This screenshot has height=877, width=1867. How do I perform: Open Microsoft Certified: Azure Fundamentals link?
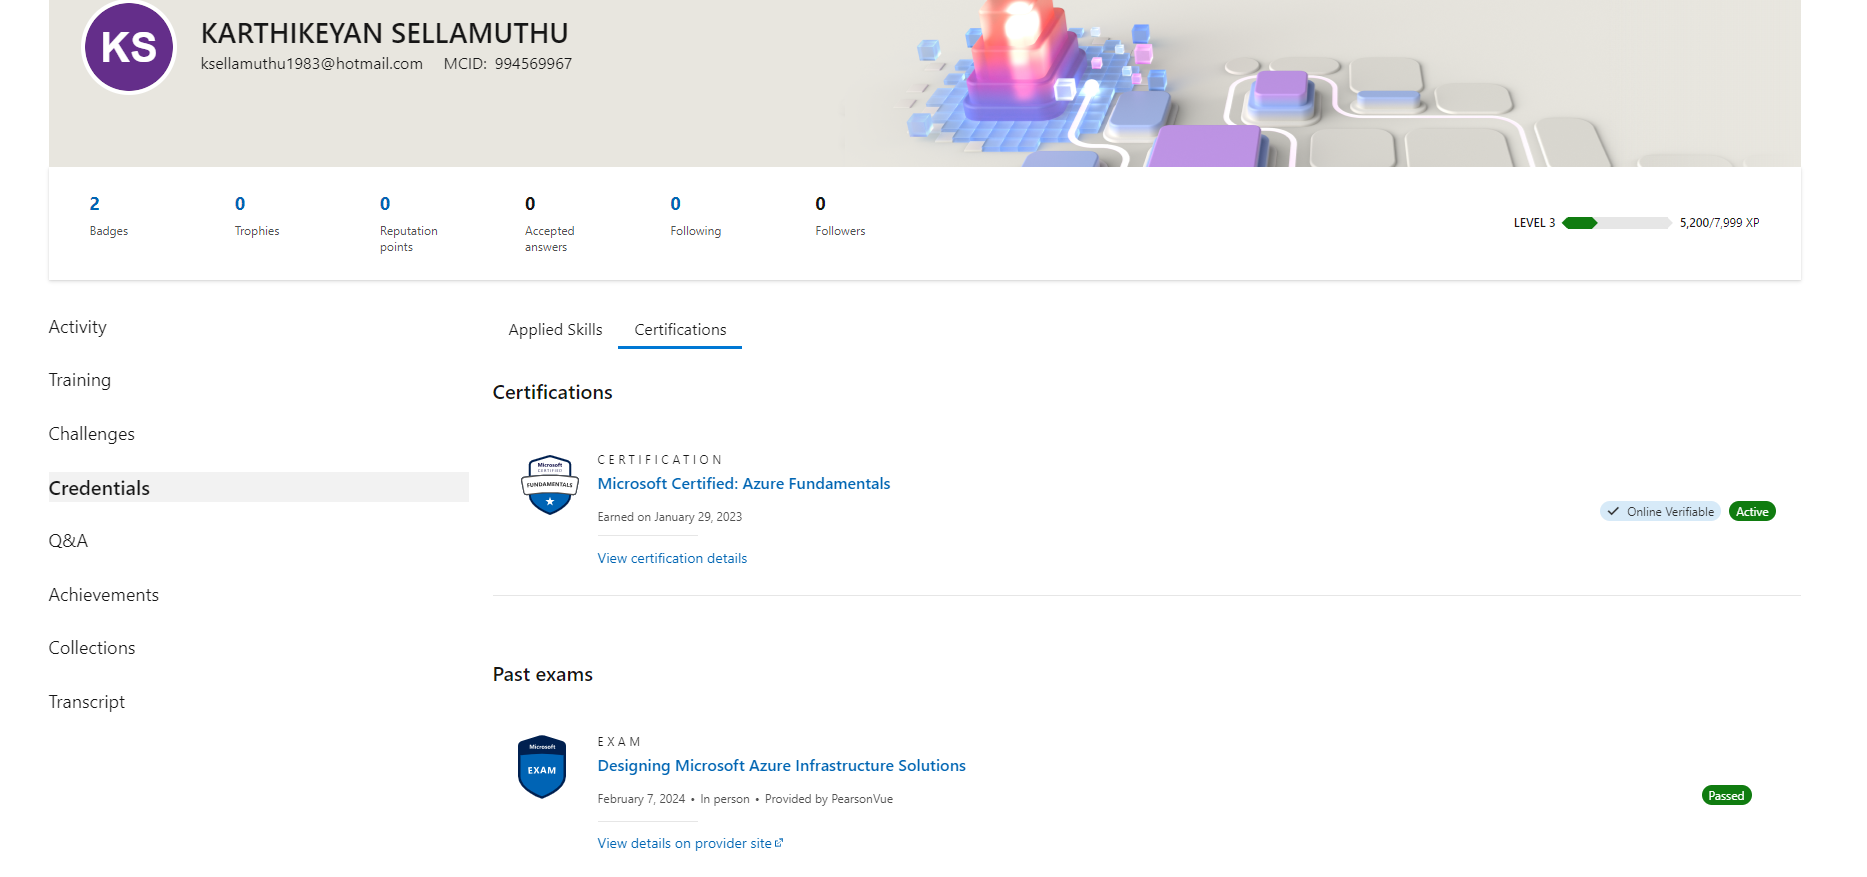[743, 484]
